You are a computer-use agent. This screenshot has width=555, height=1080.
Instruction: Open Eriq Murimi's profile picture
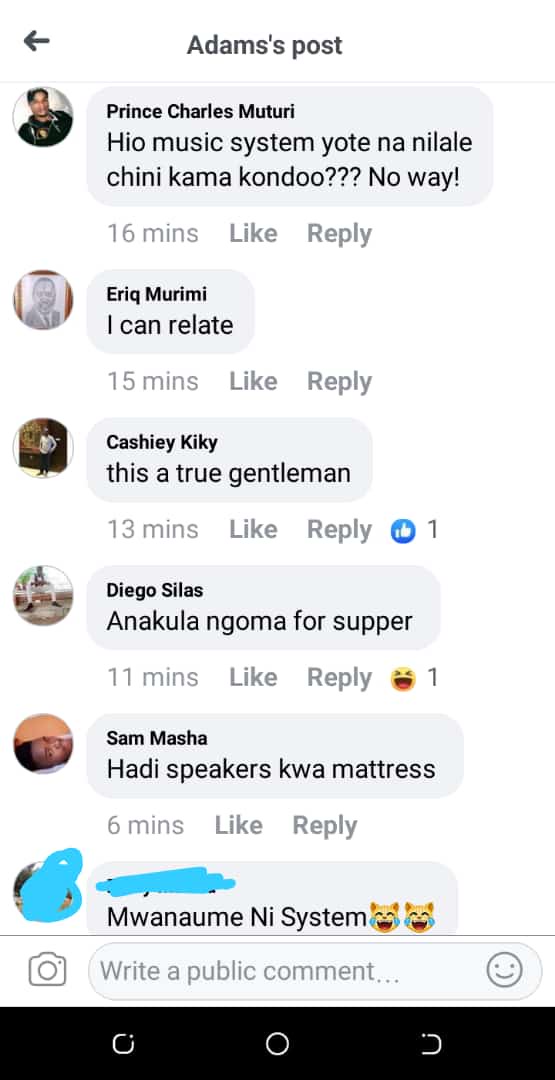click(x=43, y=300)
